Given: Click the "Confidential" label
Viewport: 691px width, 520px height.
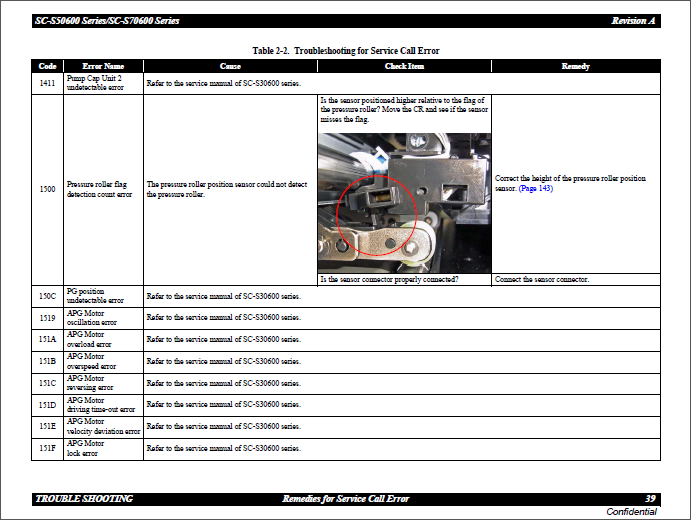Looking at the screenshot, I should tap(632, 511).
